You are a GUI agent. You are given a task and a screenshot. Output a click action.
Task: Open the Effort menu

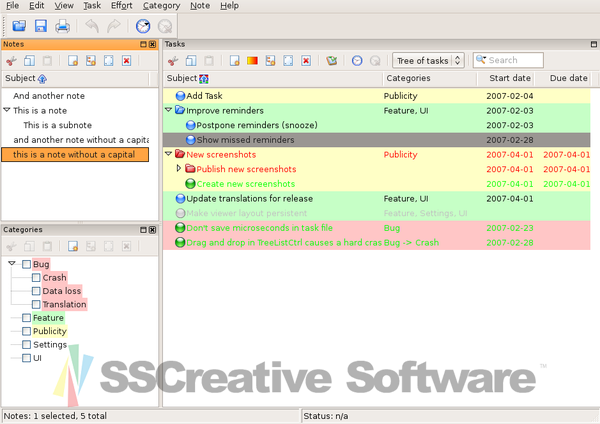(122, 6)
